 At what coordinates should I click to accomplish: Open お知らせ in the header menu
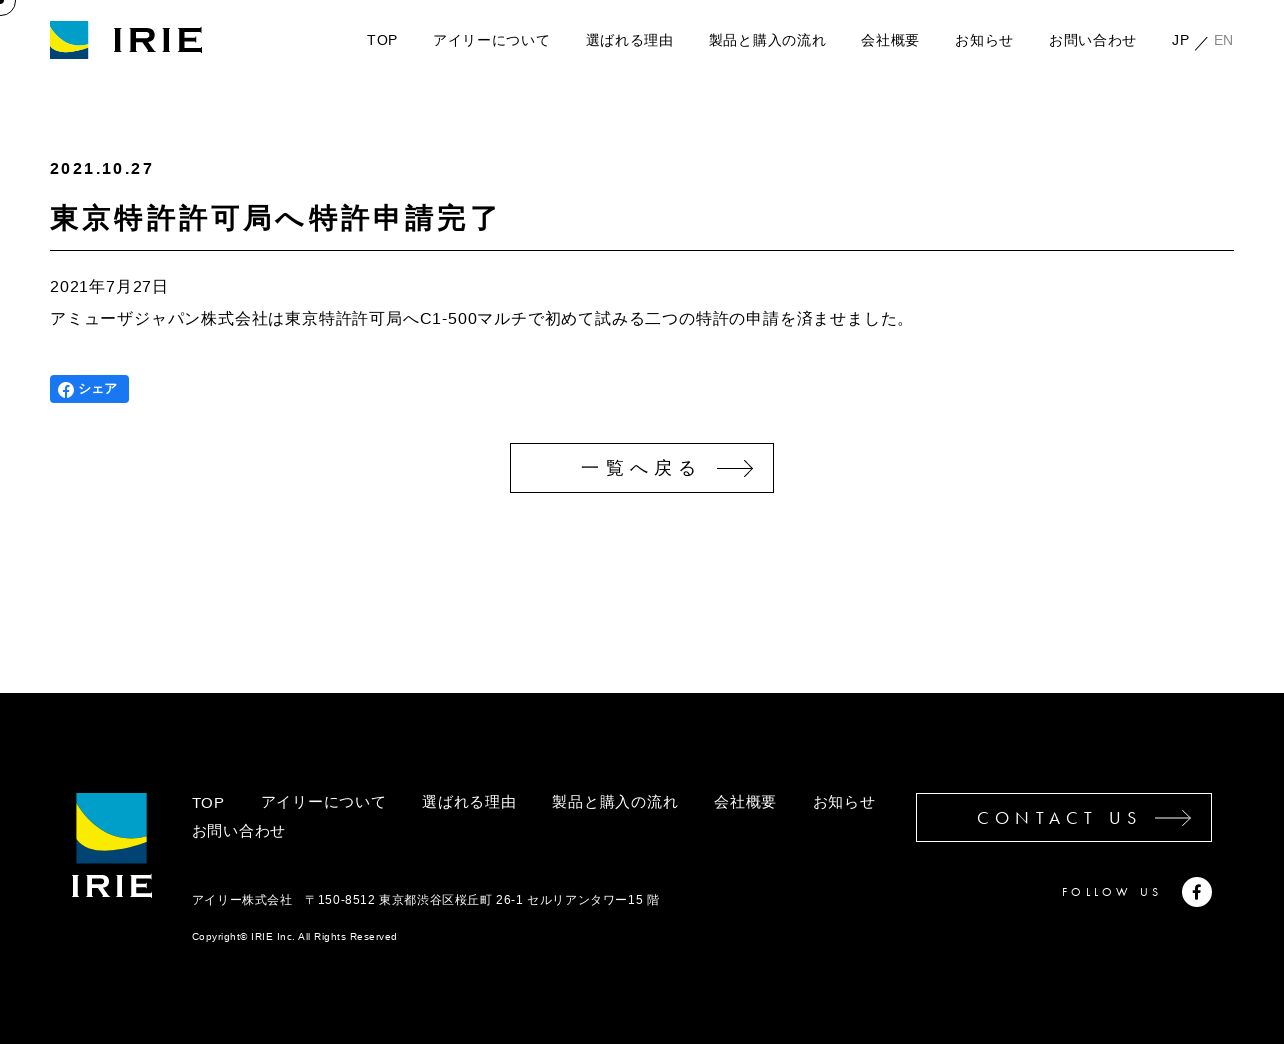[984, 41]
